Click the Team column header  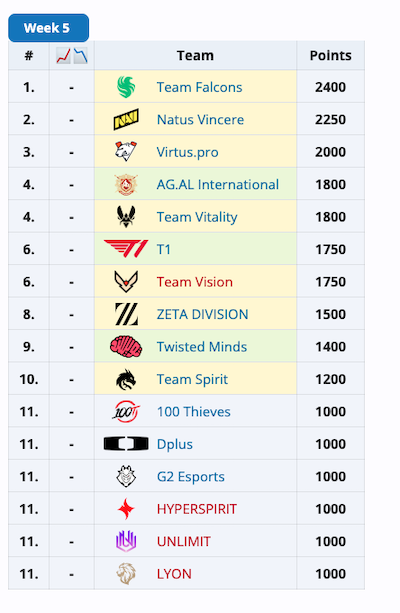195,56
